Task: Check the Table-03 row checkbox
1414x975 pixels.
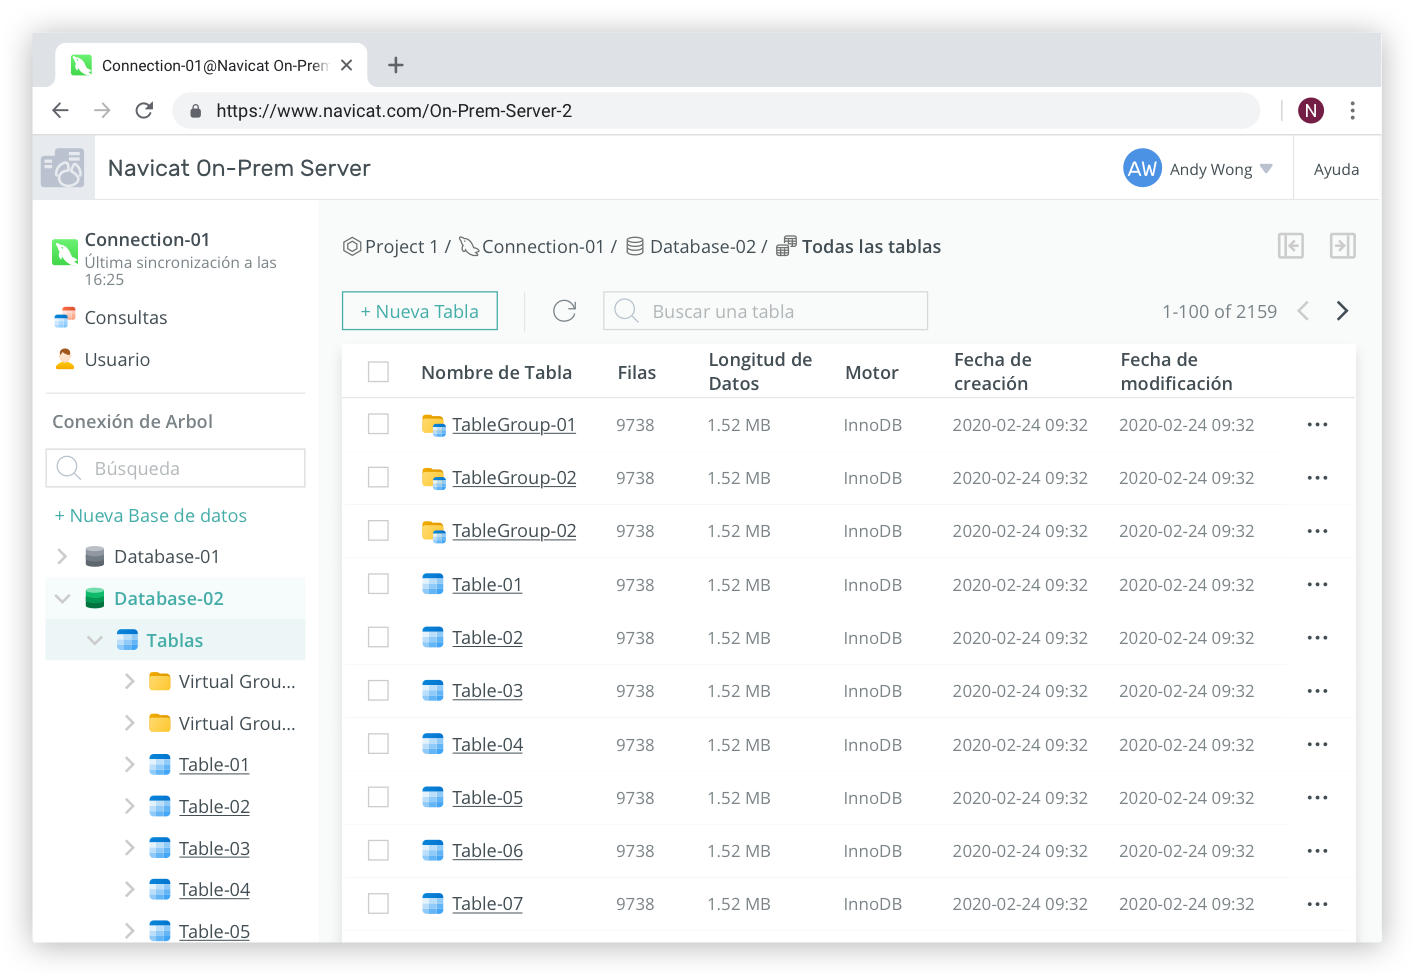Action: [x=378, y=690]
